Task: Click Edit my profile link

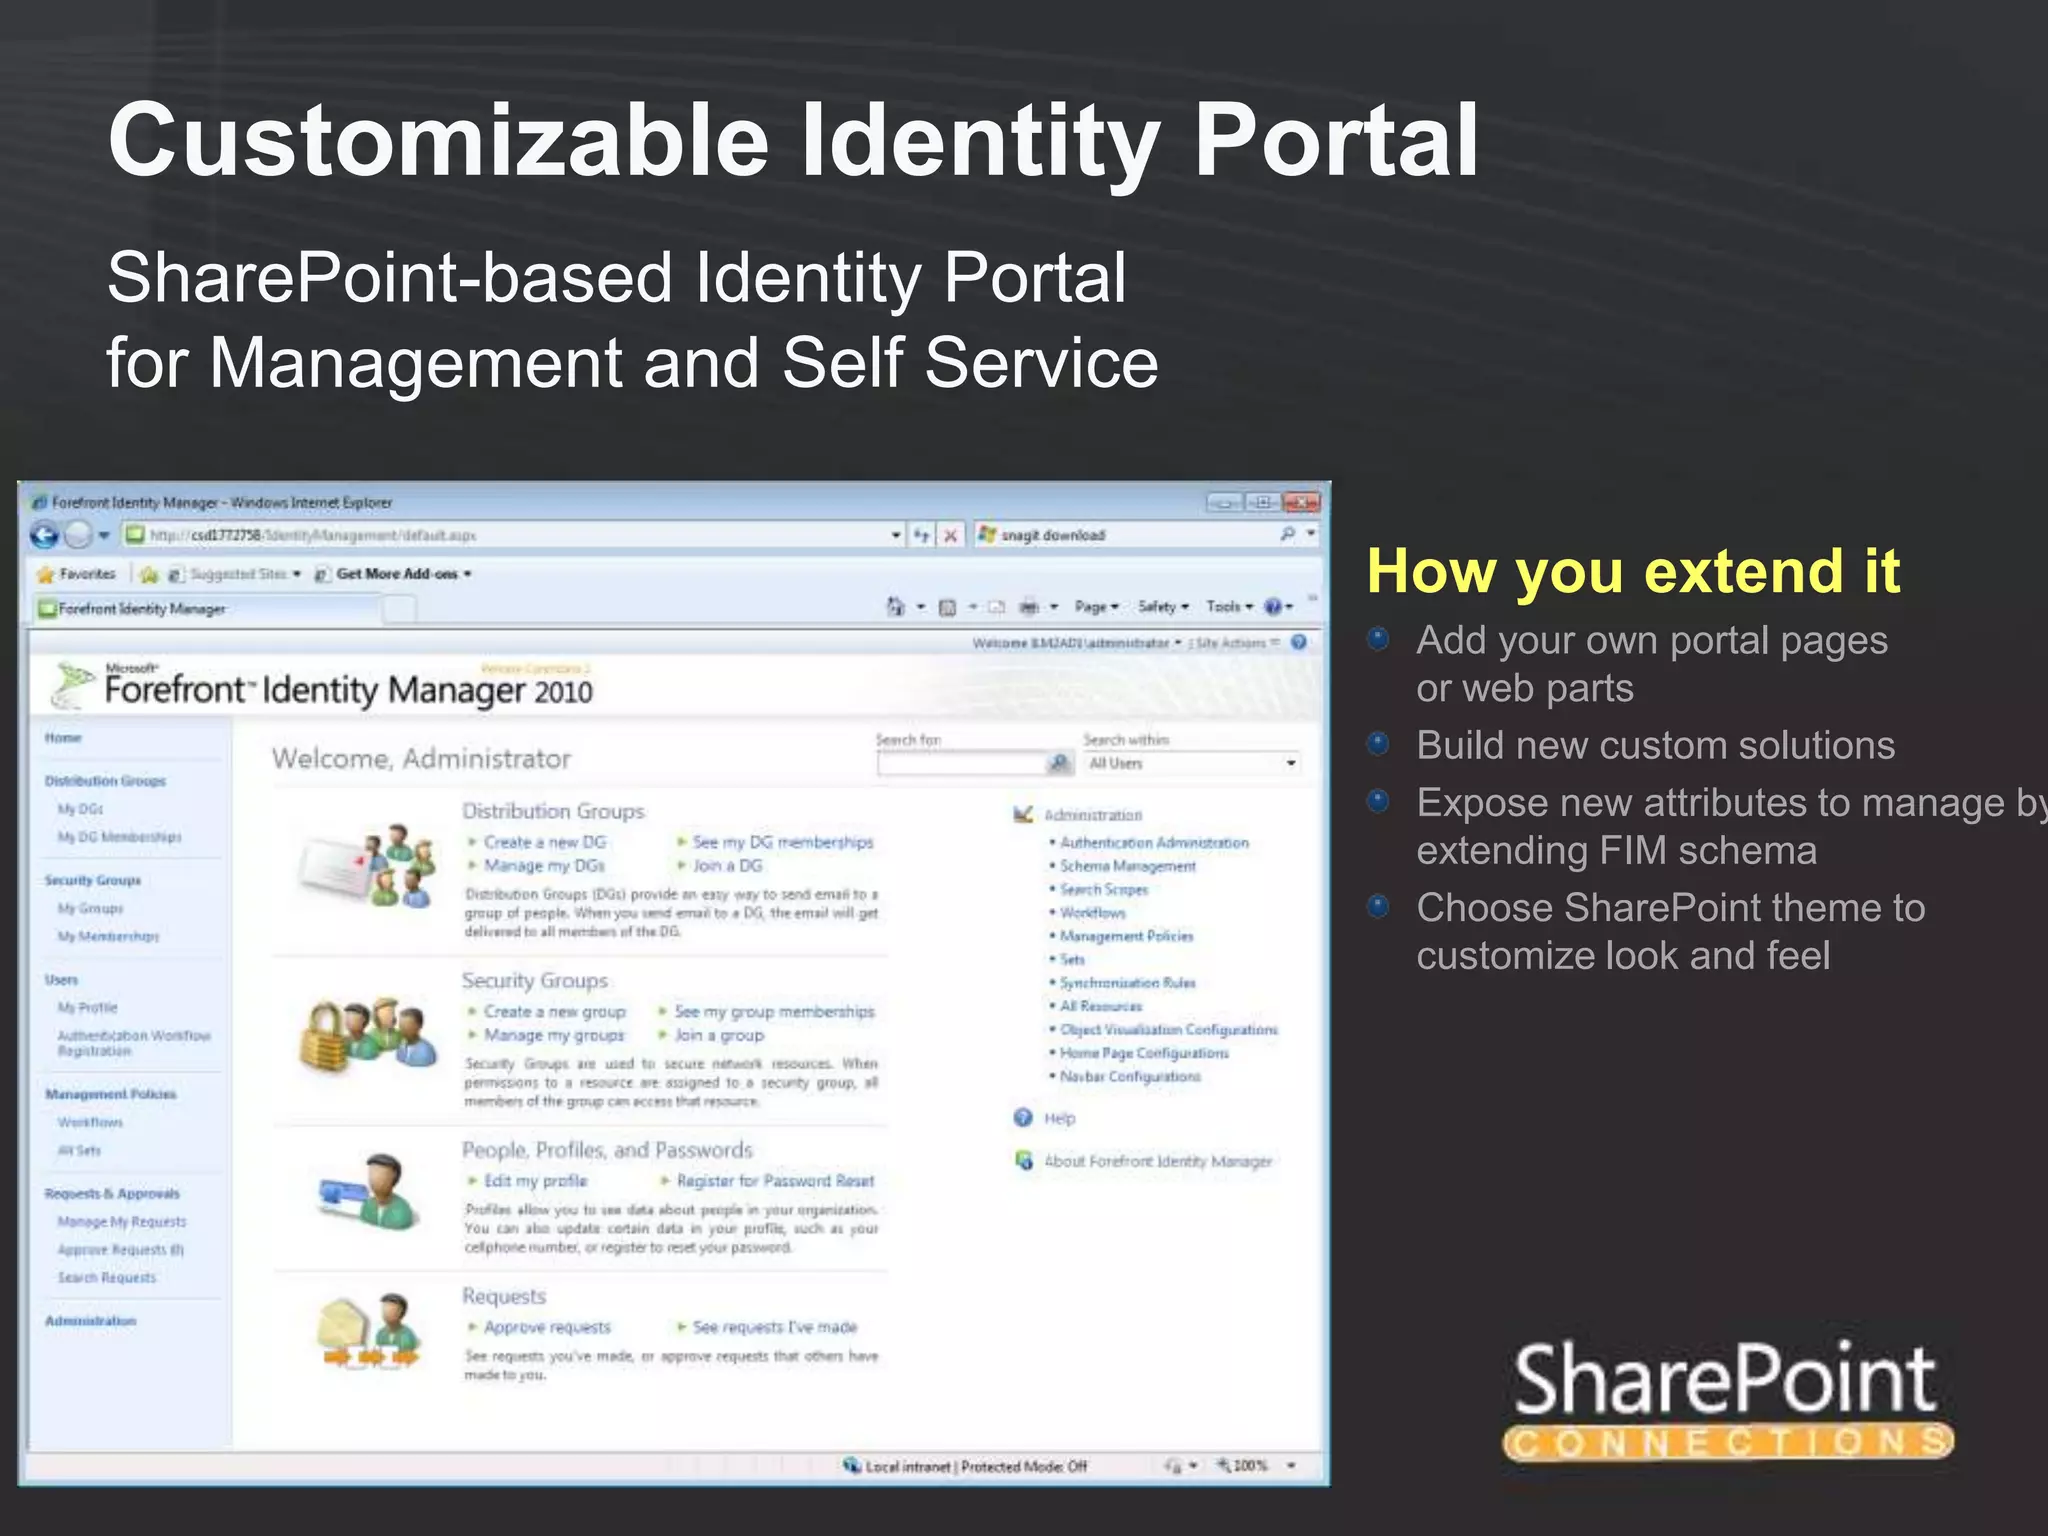Action: (x=536, y=1181)
